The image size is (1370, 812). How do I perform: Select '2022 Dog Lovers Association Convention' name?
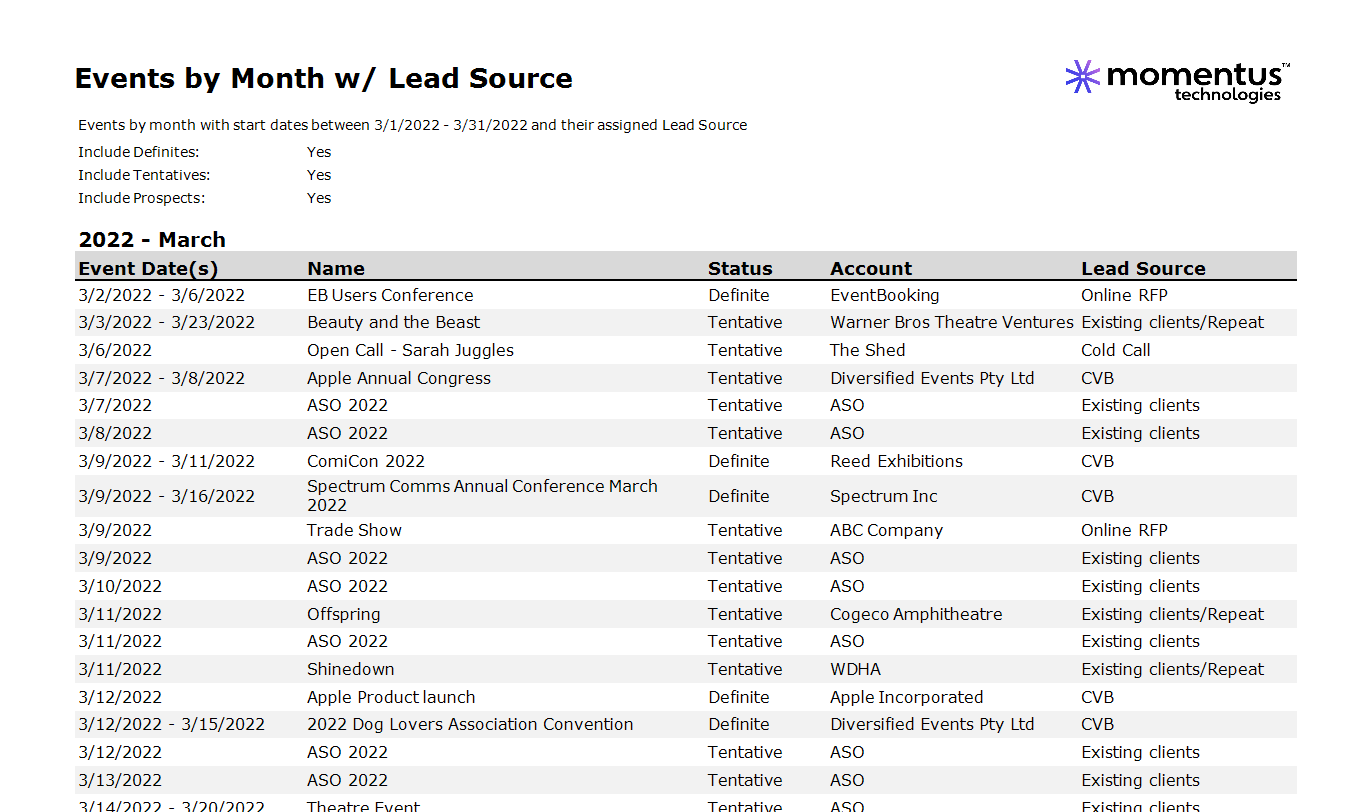[470, 724]
